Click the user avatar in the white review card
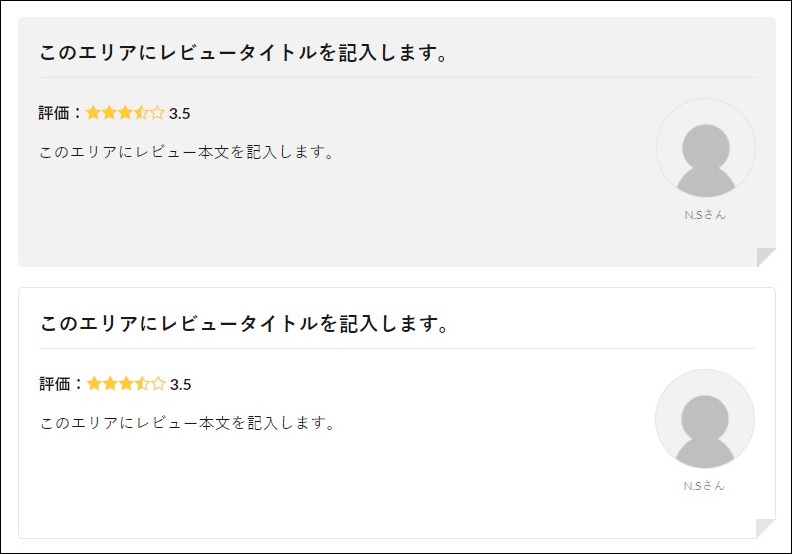The height and width of the screenshot is (554, 792). [705, 419]
